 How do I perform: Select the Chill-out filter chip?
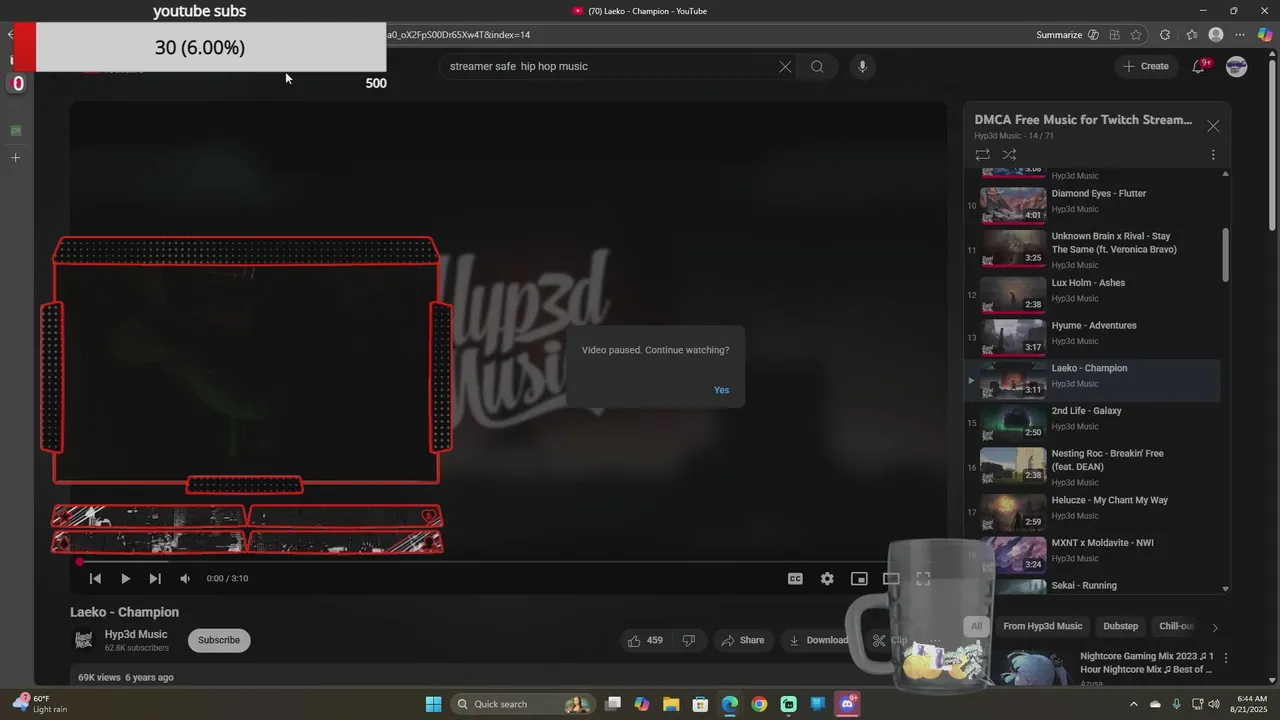click(1176, 626)
